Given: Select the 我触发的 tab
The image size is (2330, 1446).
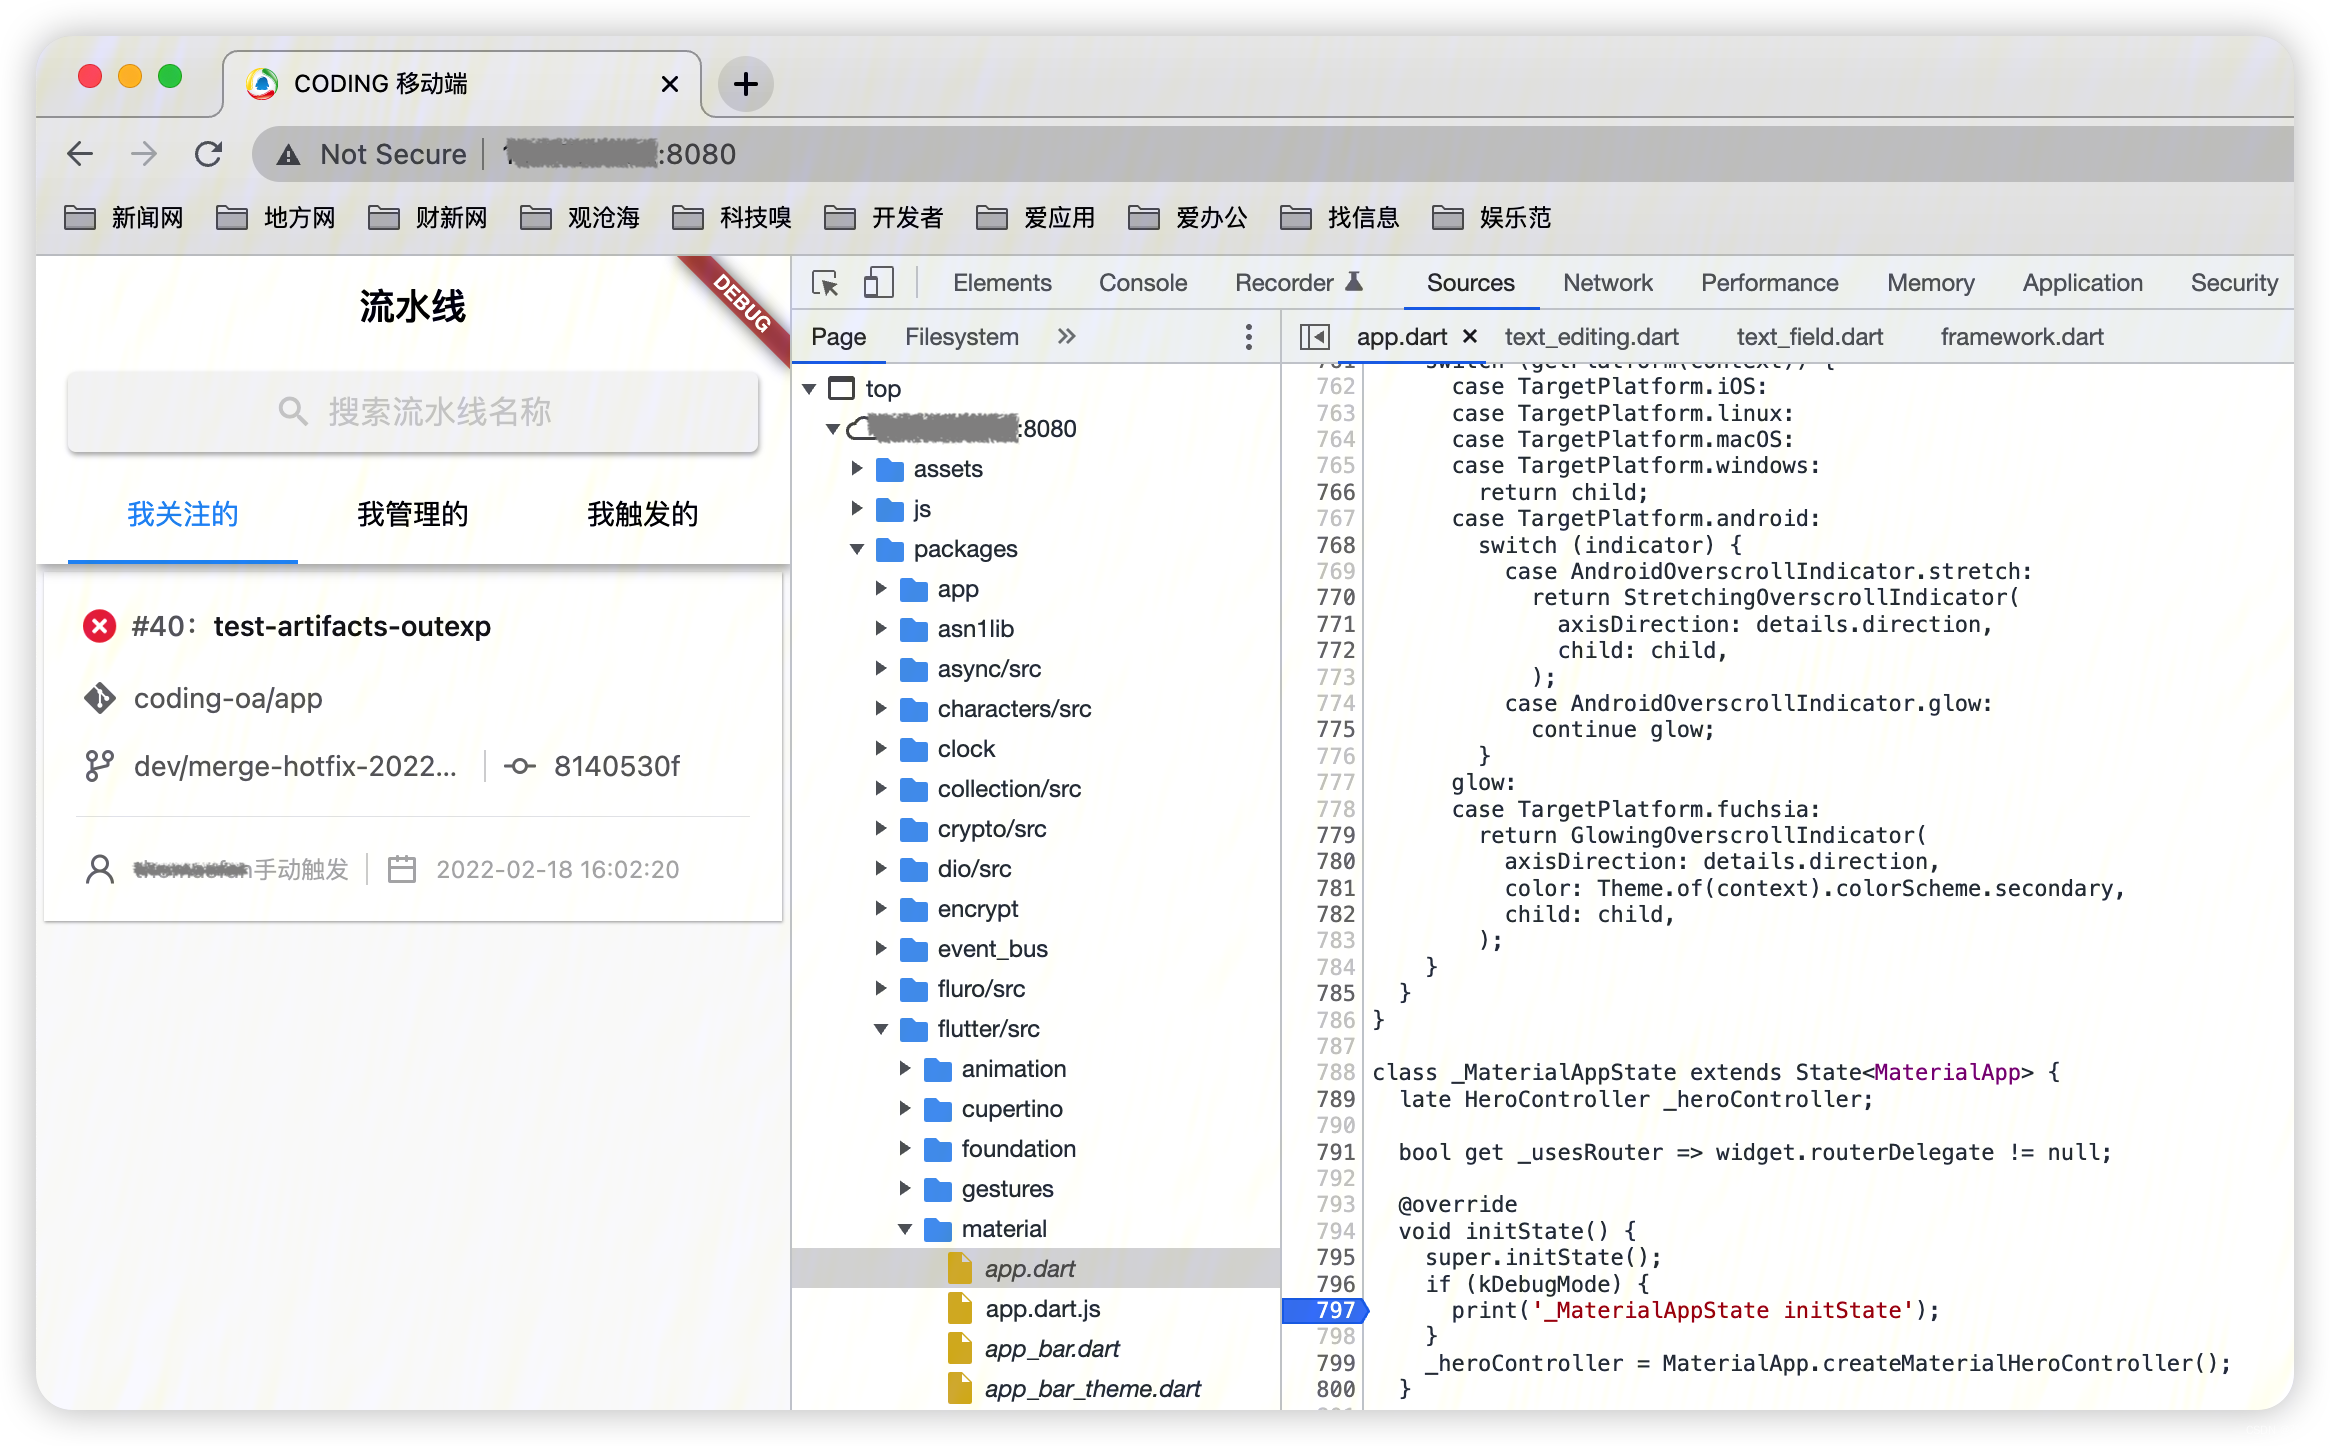Looking at the screenshot, I should pyautogui.click(x=643, y=514).
